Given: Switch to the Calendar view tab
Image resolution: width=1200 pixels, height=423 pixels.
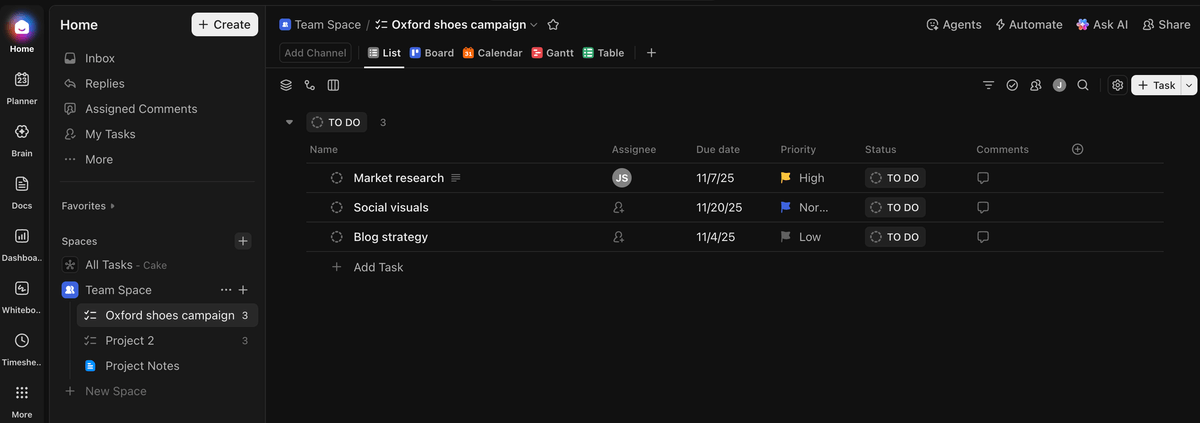Looking at the screenshot, I should [x=492, y=53].
